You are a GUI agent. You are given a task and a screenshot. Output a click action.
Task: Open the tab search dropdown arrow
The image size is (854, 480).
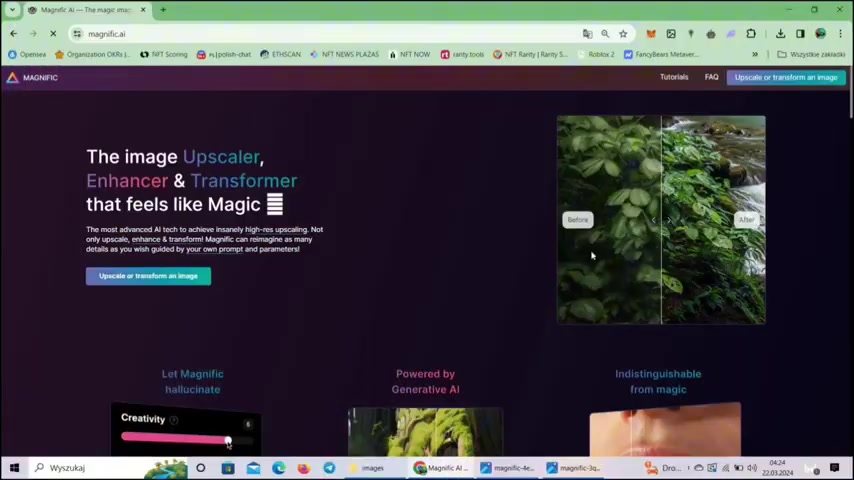(x=12, y=10)
